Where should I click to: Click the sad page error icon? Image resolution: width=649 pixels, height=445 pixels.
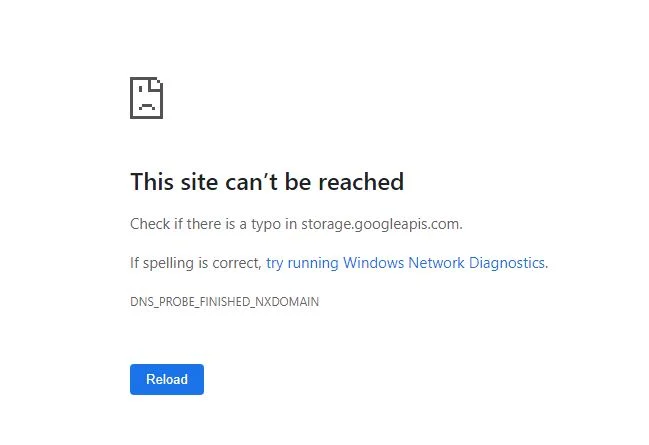(x=146, y=98)
